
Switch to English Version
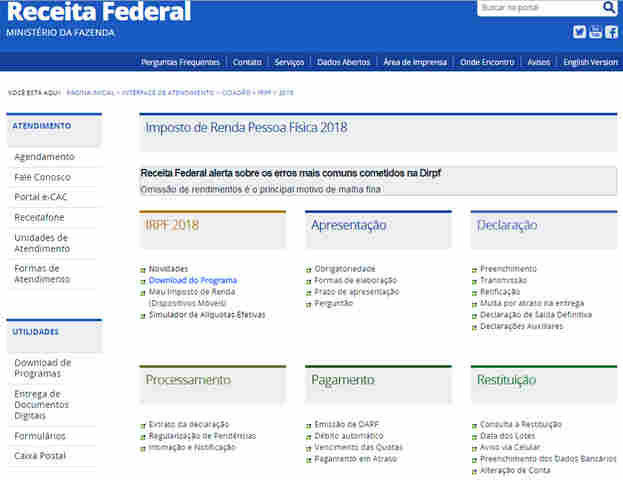(x=590, y=62)
